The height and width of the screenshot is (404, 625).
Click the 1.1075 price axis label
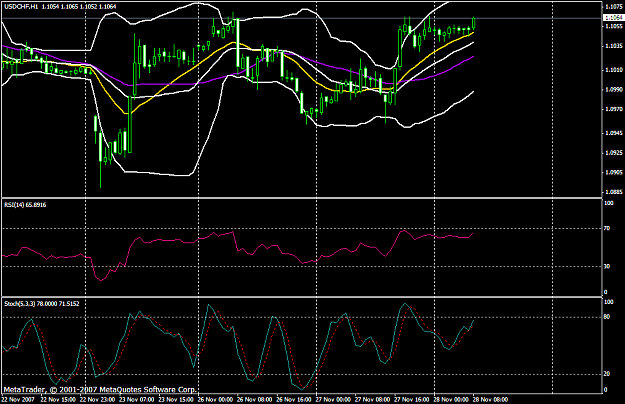click(x=614, y=7)
